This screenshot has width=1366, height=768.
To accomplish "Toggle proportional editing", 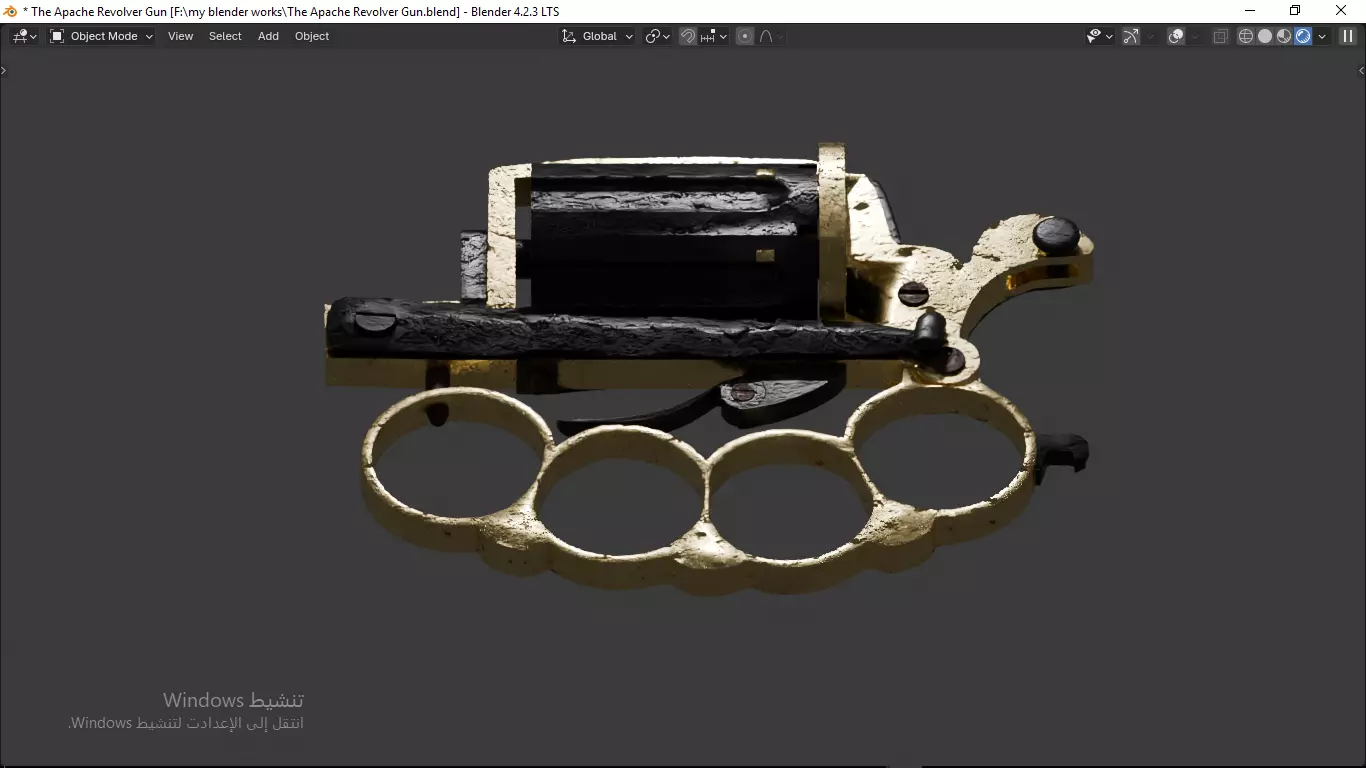I will click(745, 36).
